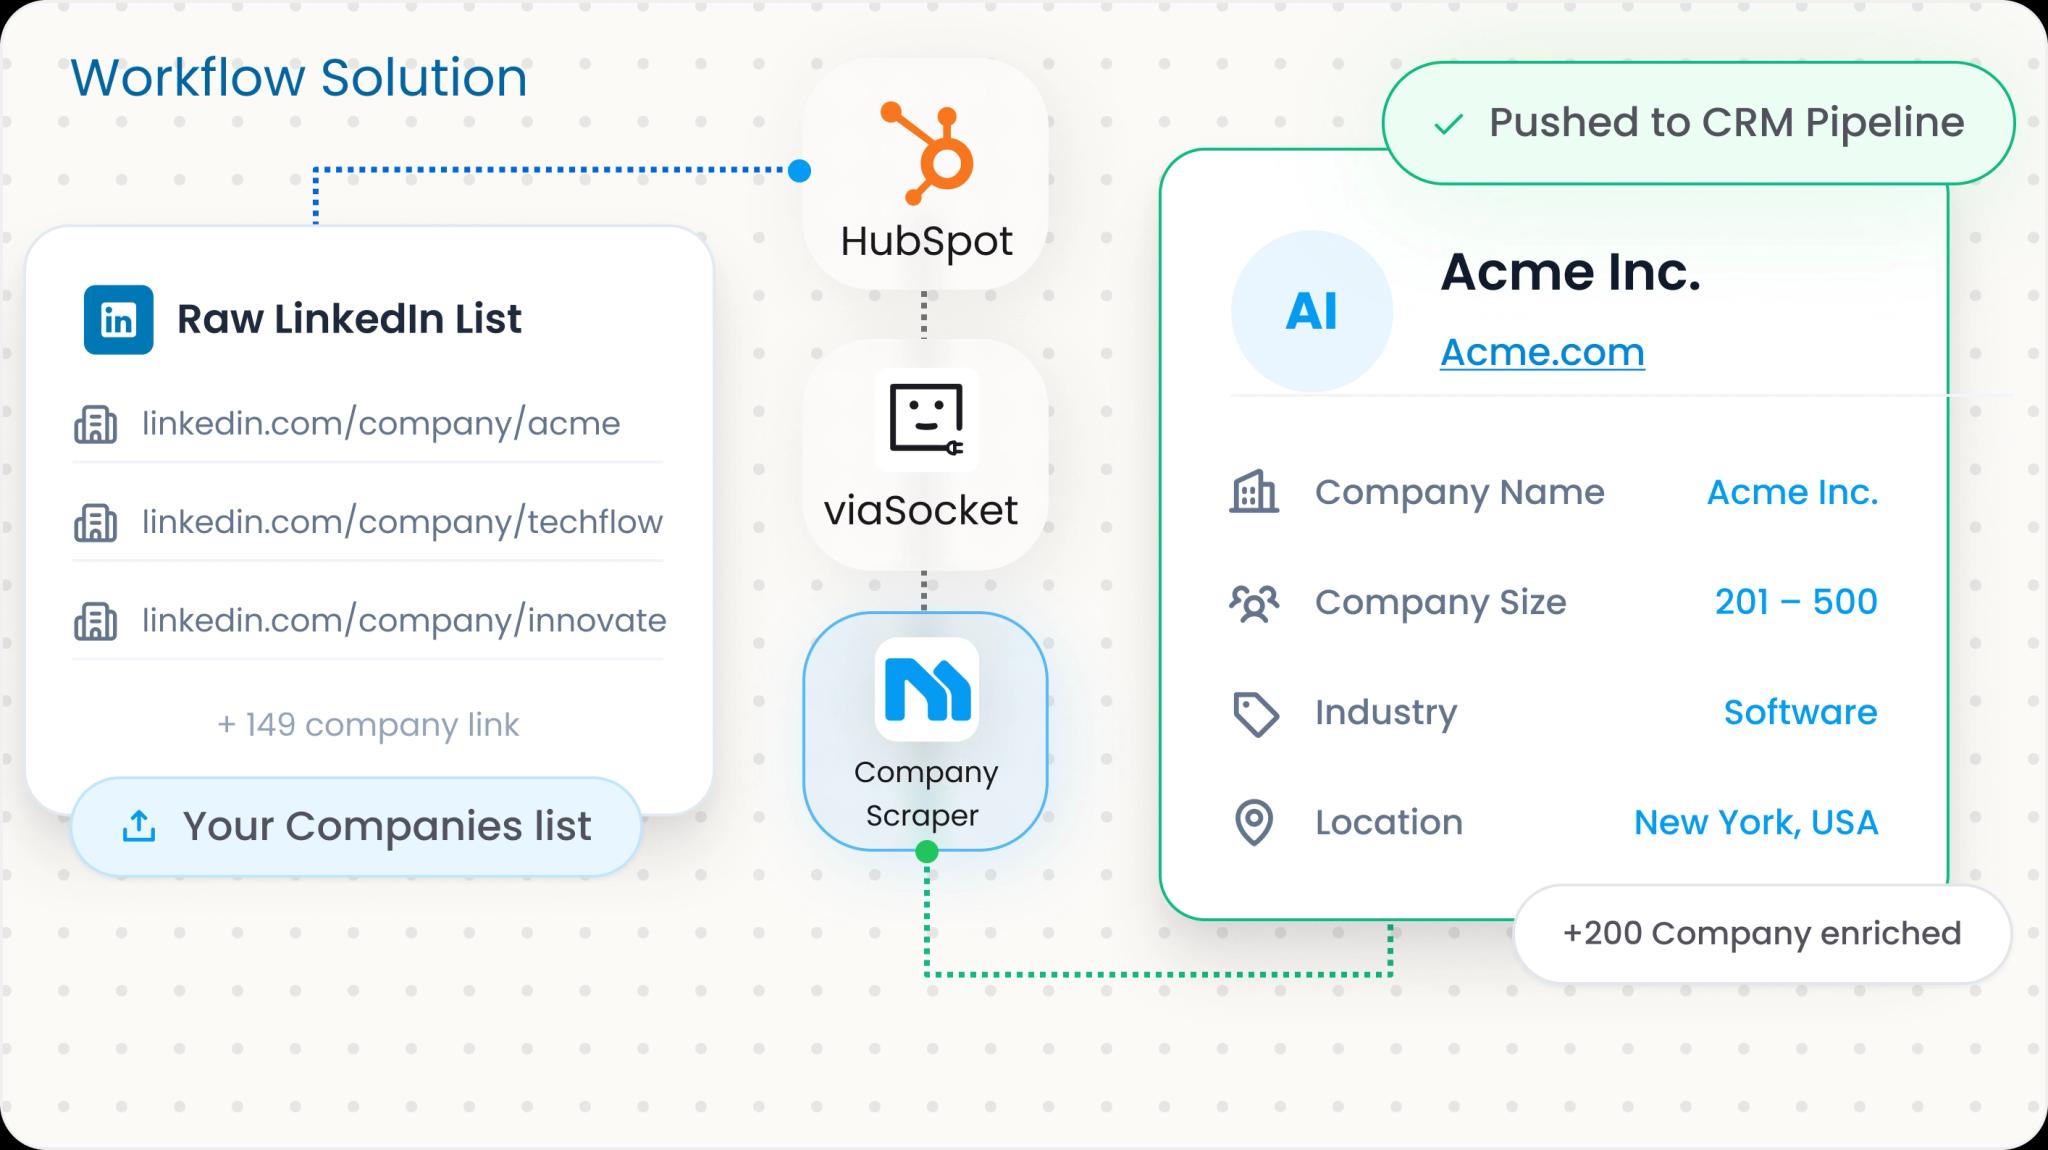Click the map pin icon next to Location
Screen dimensions: 2048x1150
(1254, 823)
